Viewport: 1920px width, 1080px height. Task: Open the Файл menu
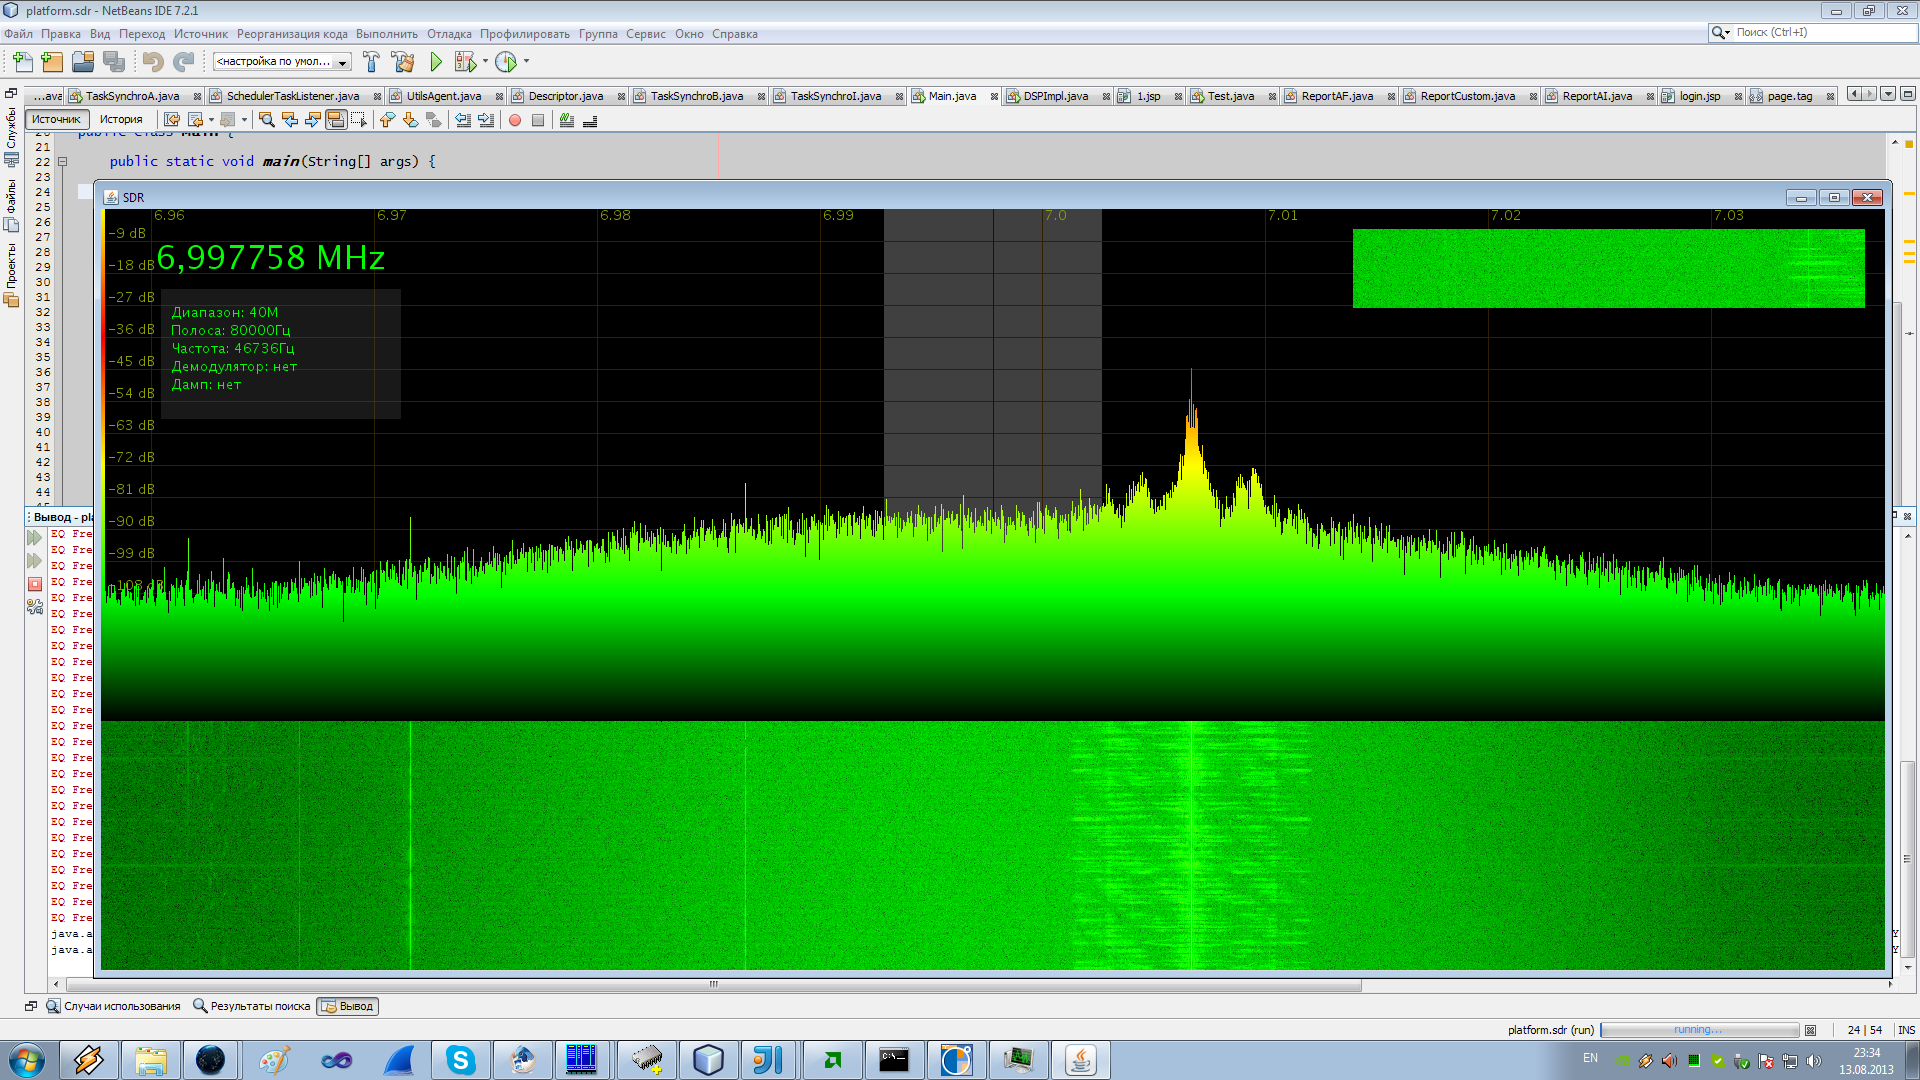pos(18,34)
